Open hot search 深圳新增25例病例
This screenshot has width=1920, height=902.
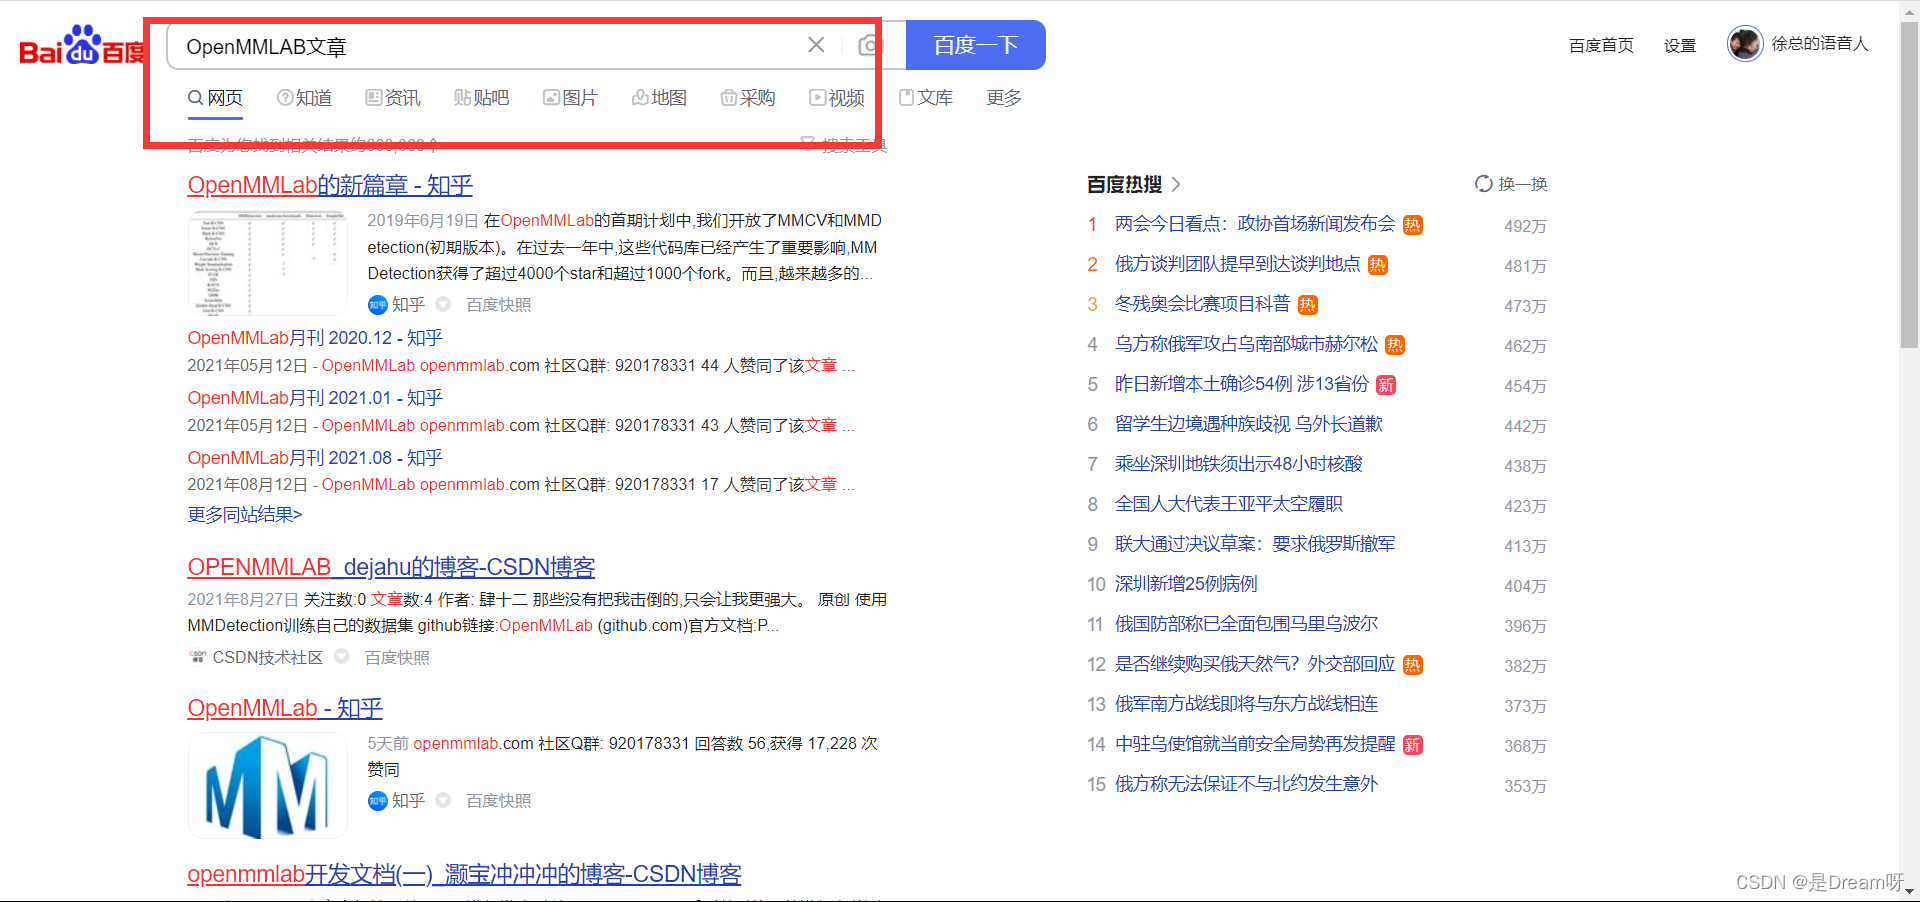tap(1186, 584)
